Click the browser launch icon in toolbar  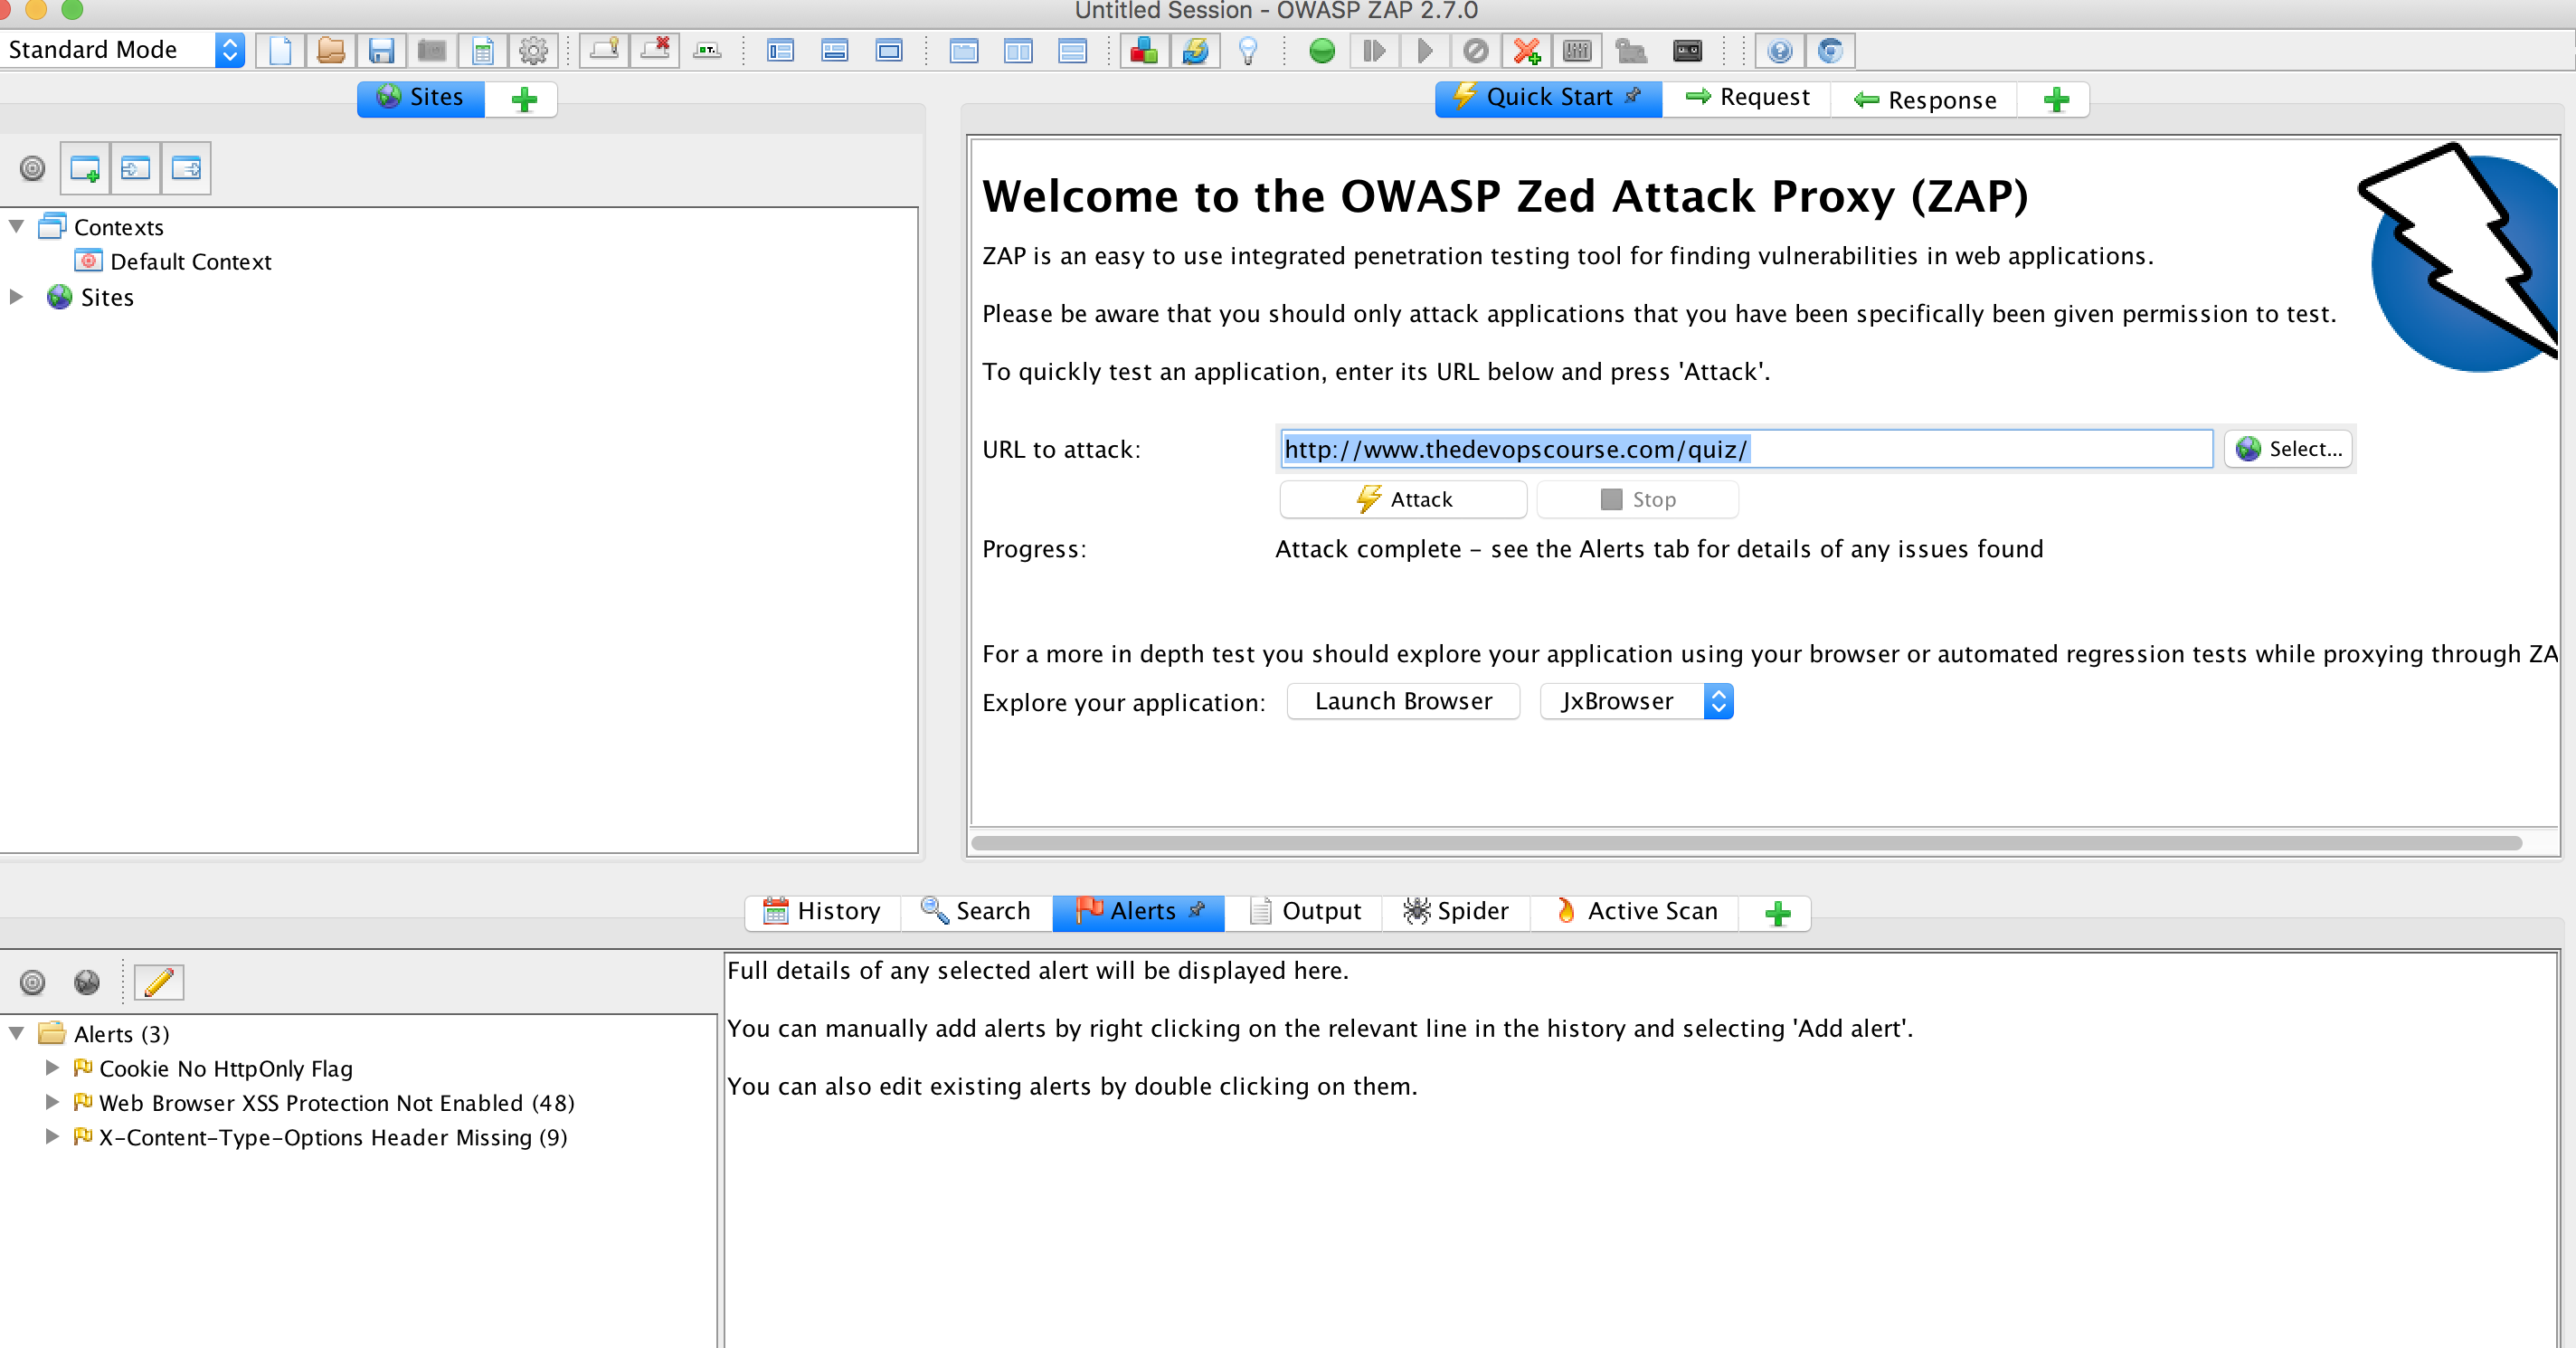tap(1830, 50)
